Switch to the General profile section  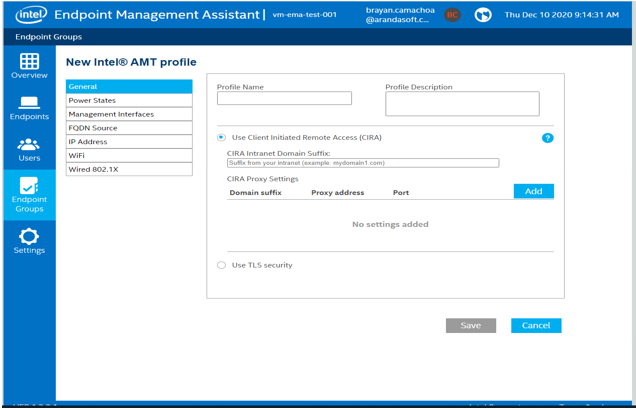click(129, 86)
